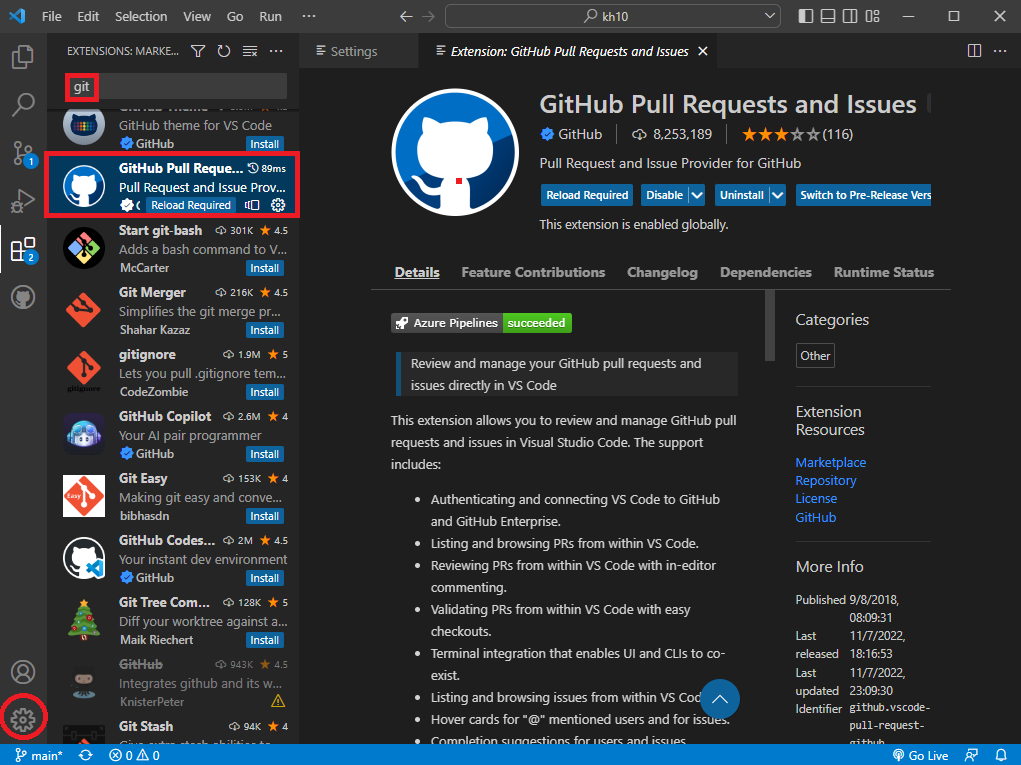Install the Git Merger extension
Image resolution: width=1021 pixels, height=765 pixels.
[x=265, y=330]
